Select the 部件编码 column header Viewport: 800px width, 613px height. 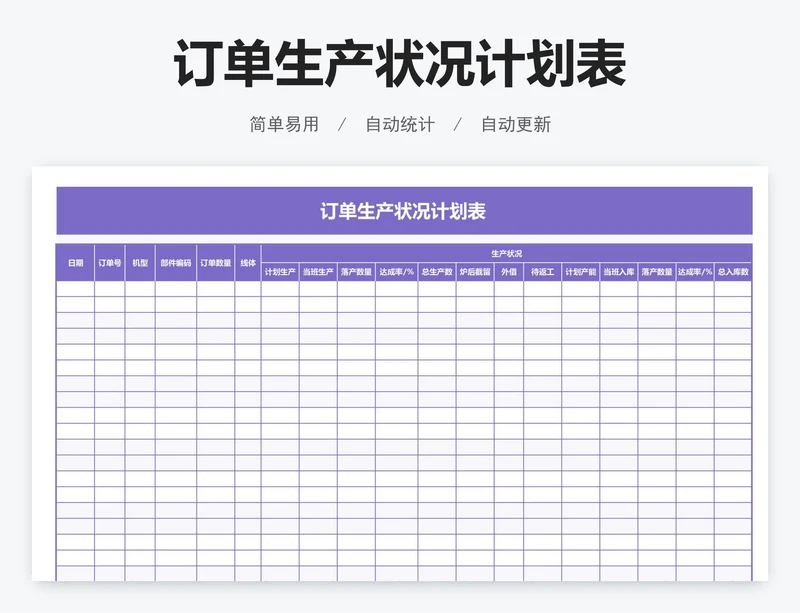(176, 263)
